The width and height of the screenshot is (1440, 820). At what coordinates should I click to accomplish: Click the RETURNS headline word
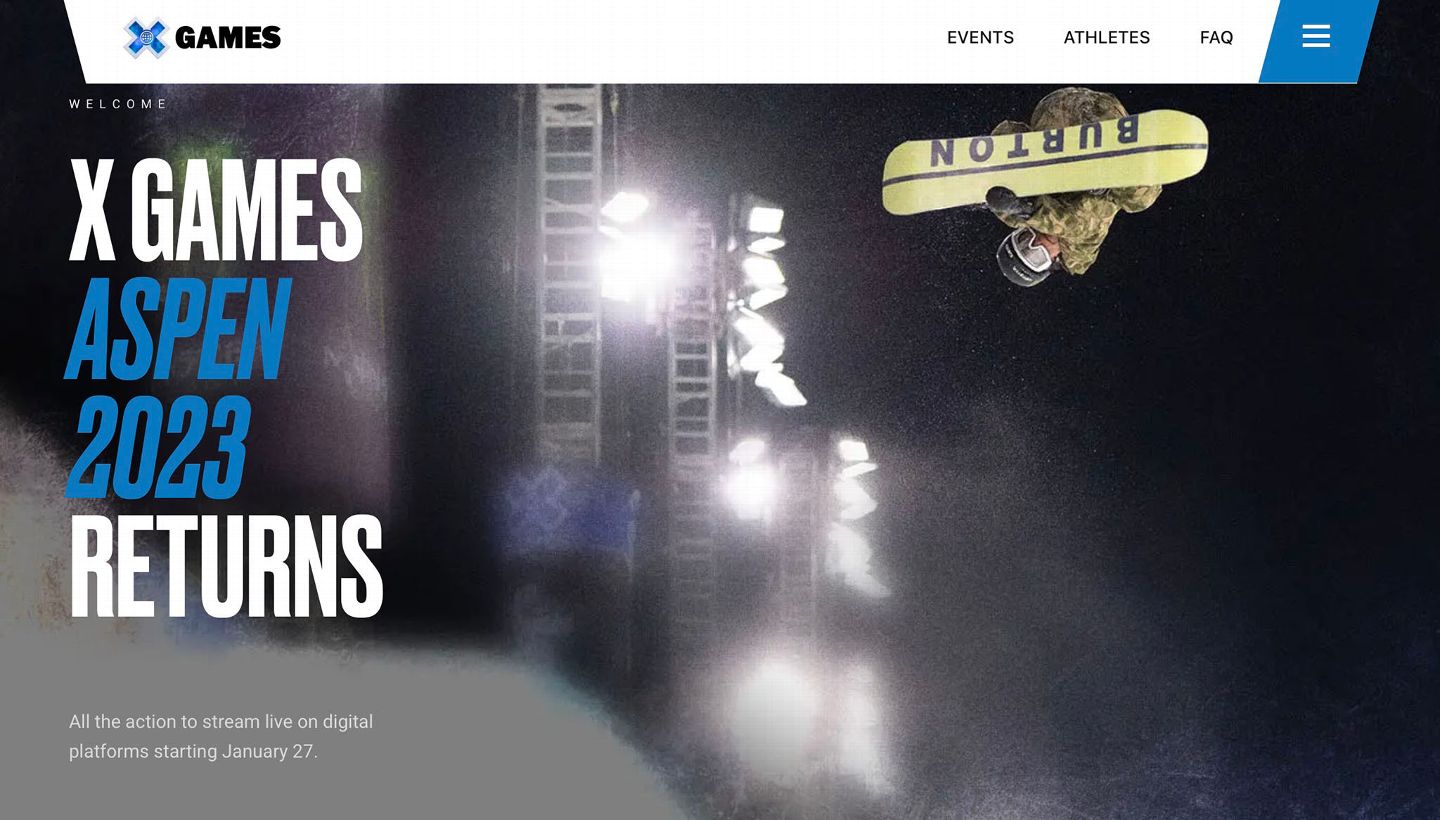click(226, 566)
